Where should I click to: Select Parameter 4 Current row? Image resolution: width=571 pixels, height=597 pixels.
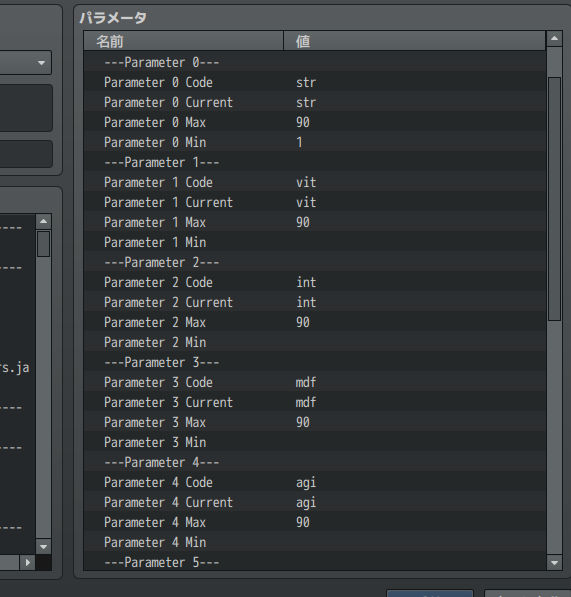point(315,502)
